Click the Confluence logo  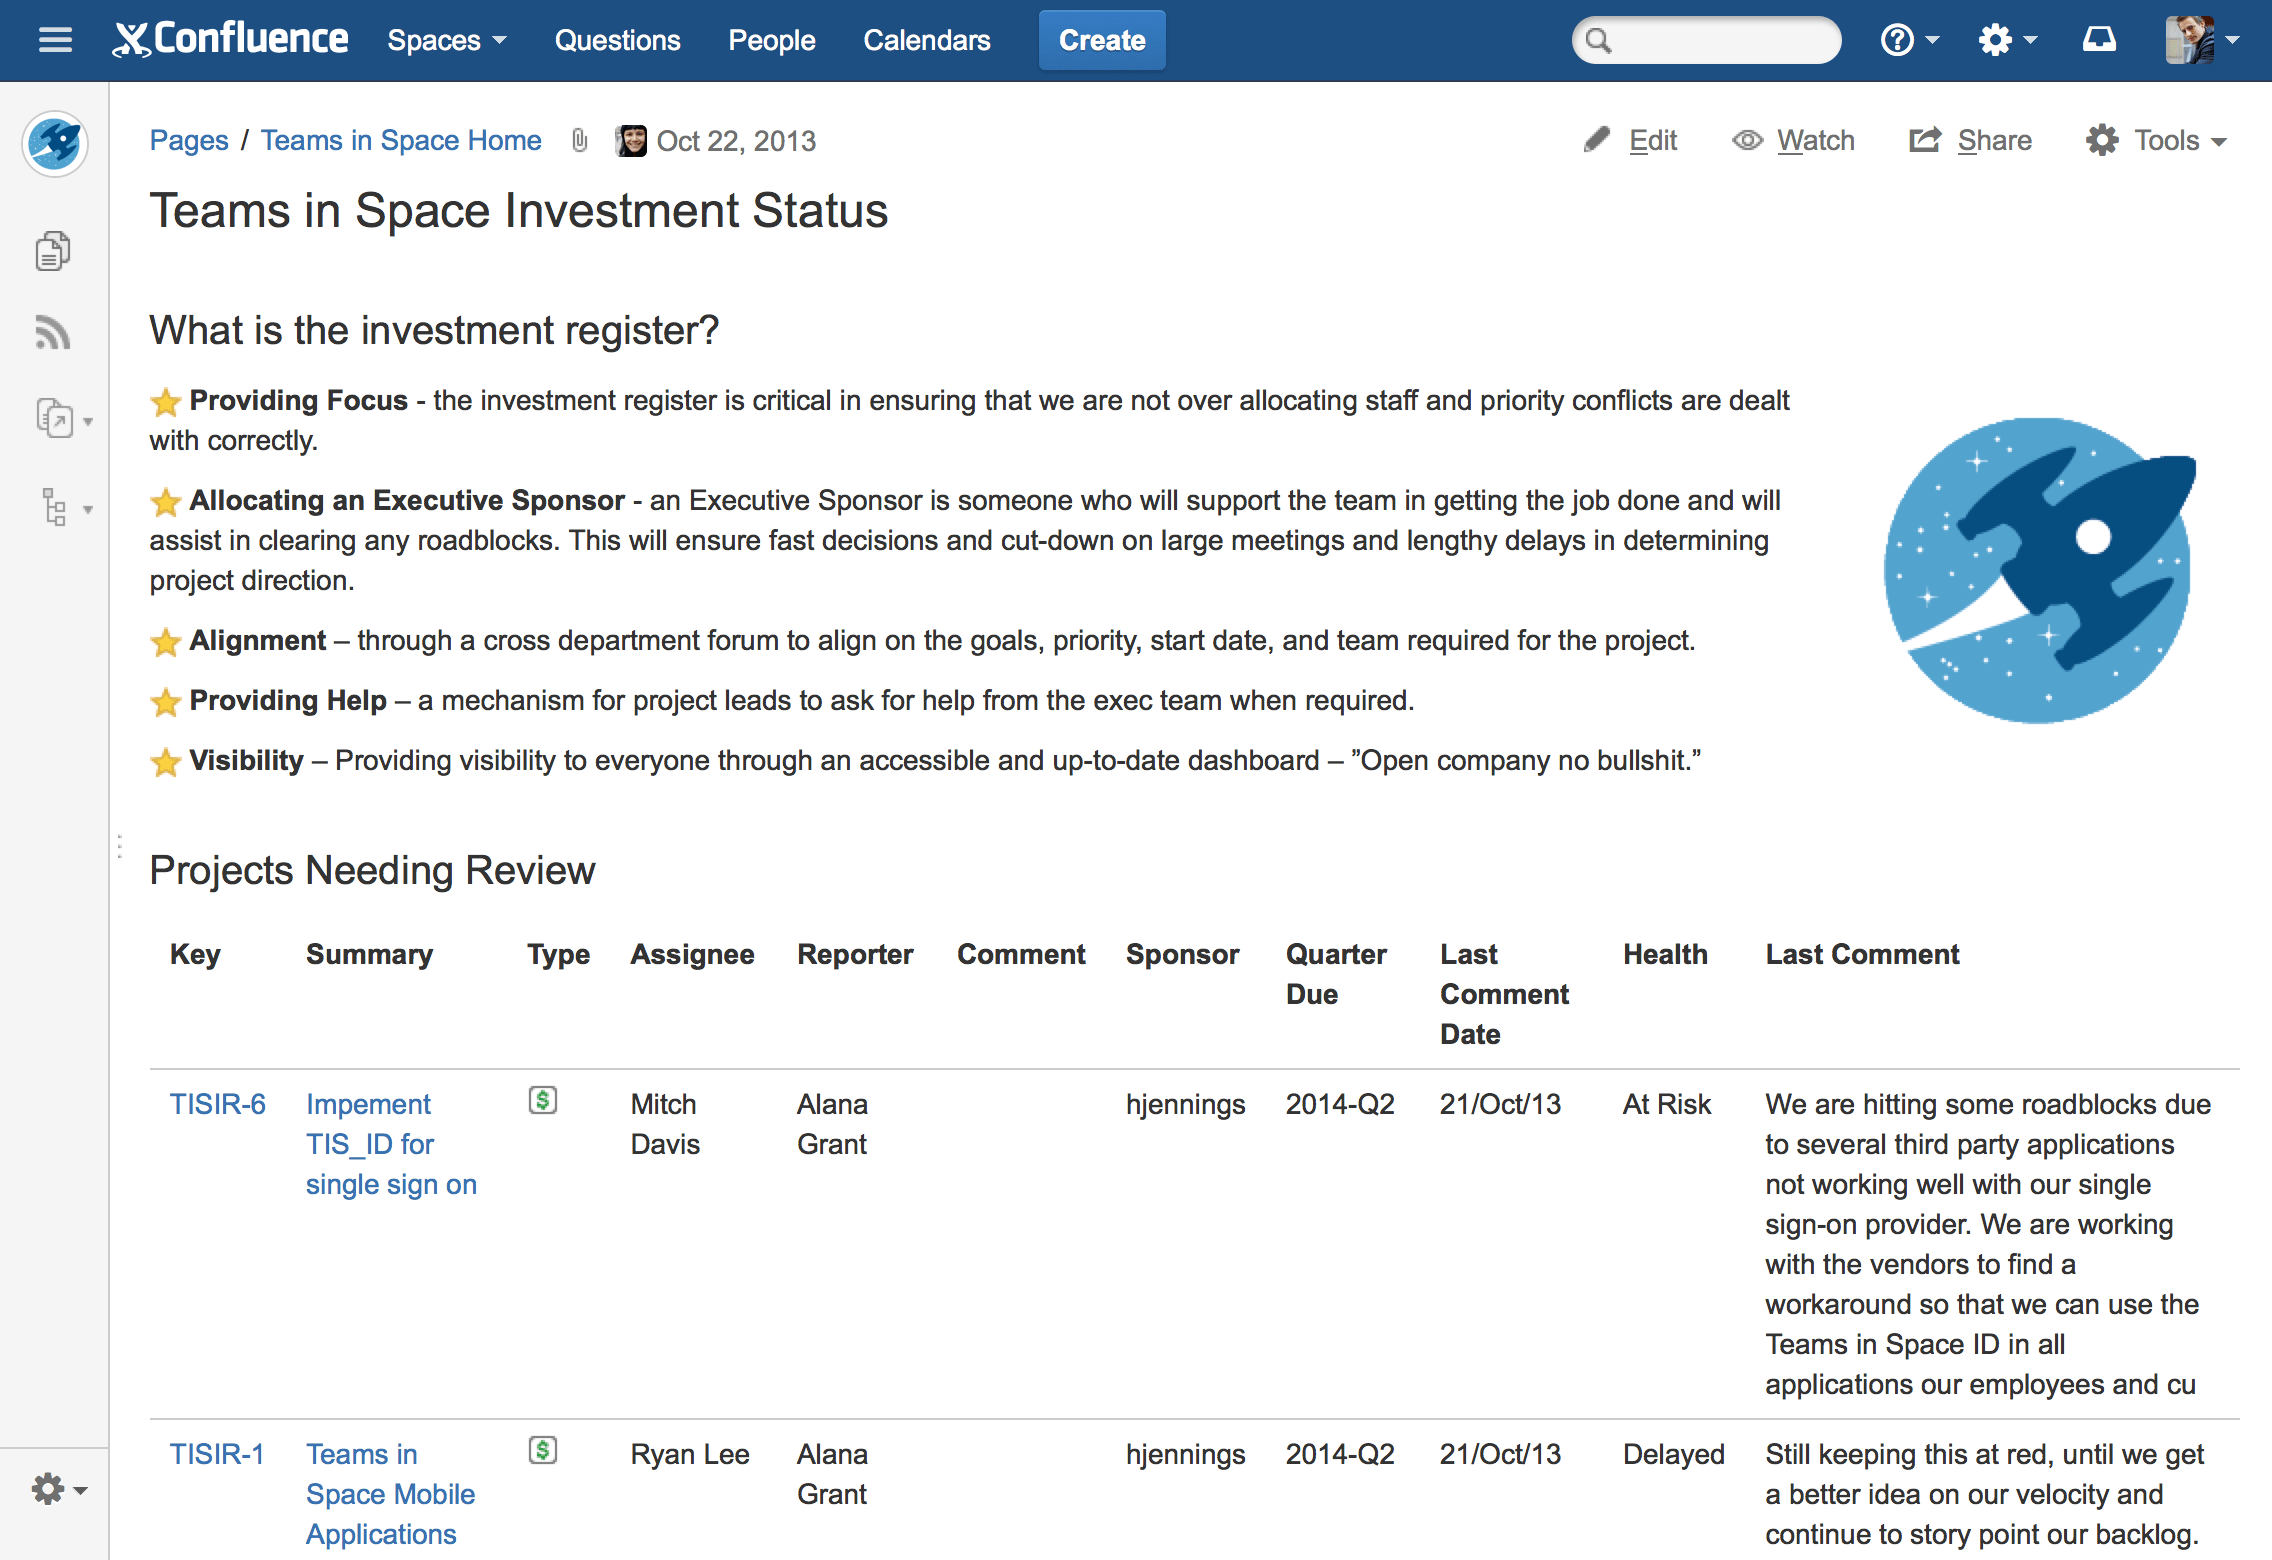pos(232,38)
